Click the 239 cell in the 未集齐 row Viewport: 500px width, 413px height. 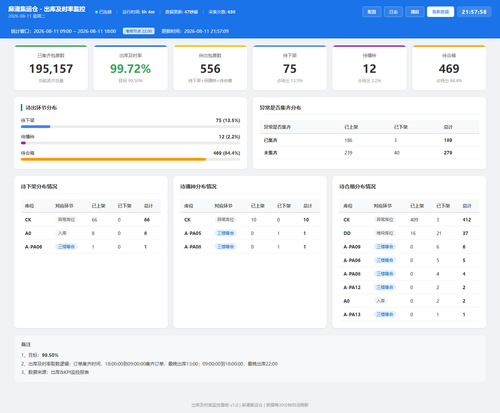(348, 153)
